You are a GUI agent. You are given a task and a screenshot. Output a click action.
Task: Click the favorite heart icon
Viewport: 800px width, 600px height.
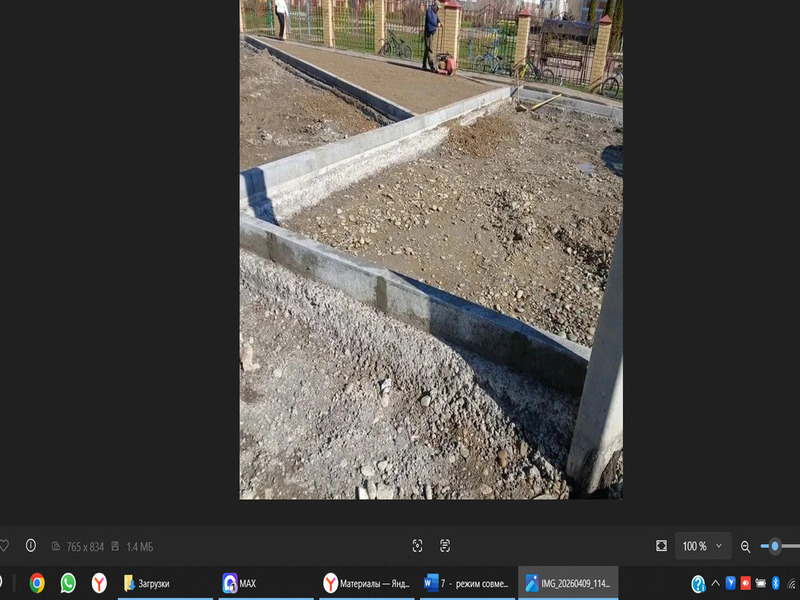[x=4, y=546]
